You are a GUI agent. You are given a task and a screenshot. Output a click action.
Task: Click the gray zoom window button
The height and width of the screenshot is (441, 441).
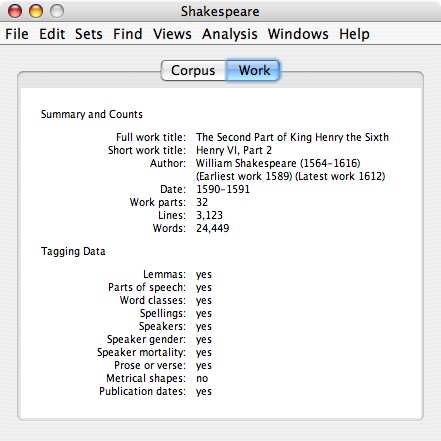point(57,11)
